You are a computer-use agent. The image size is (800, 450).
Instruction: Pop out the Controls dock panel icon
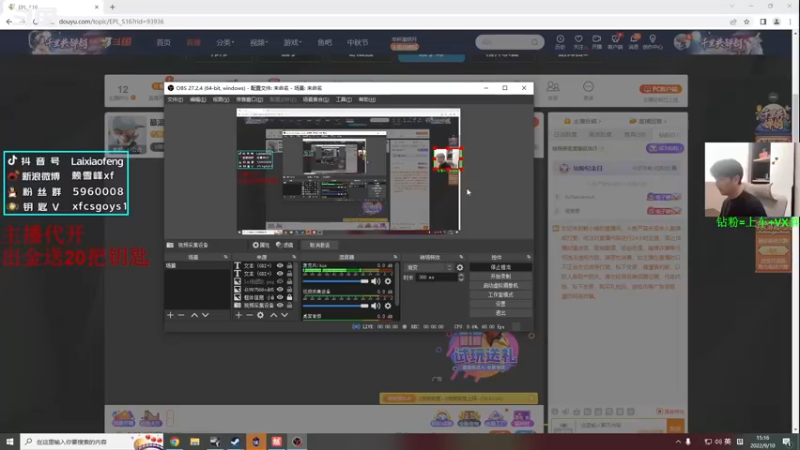click(x=529, y=257)
